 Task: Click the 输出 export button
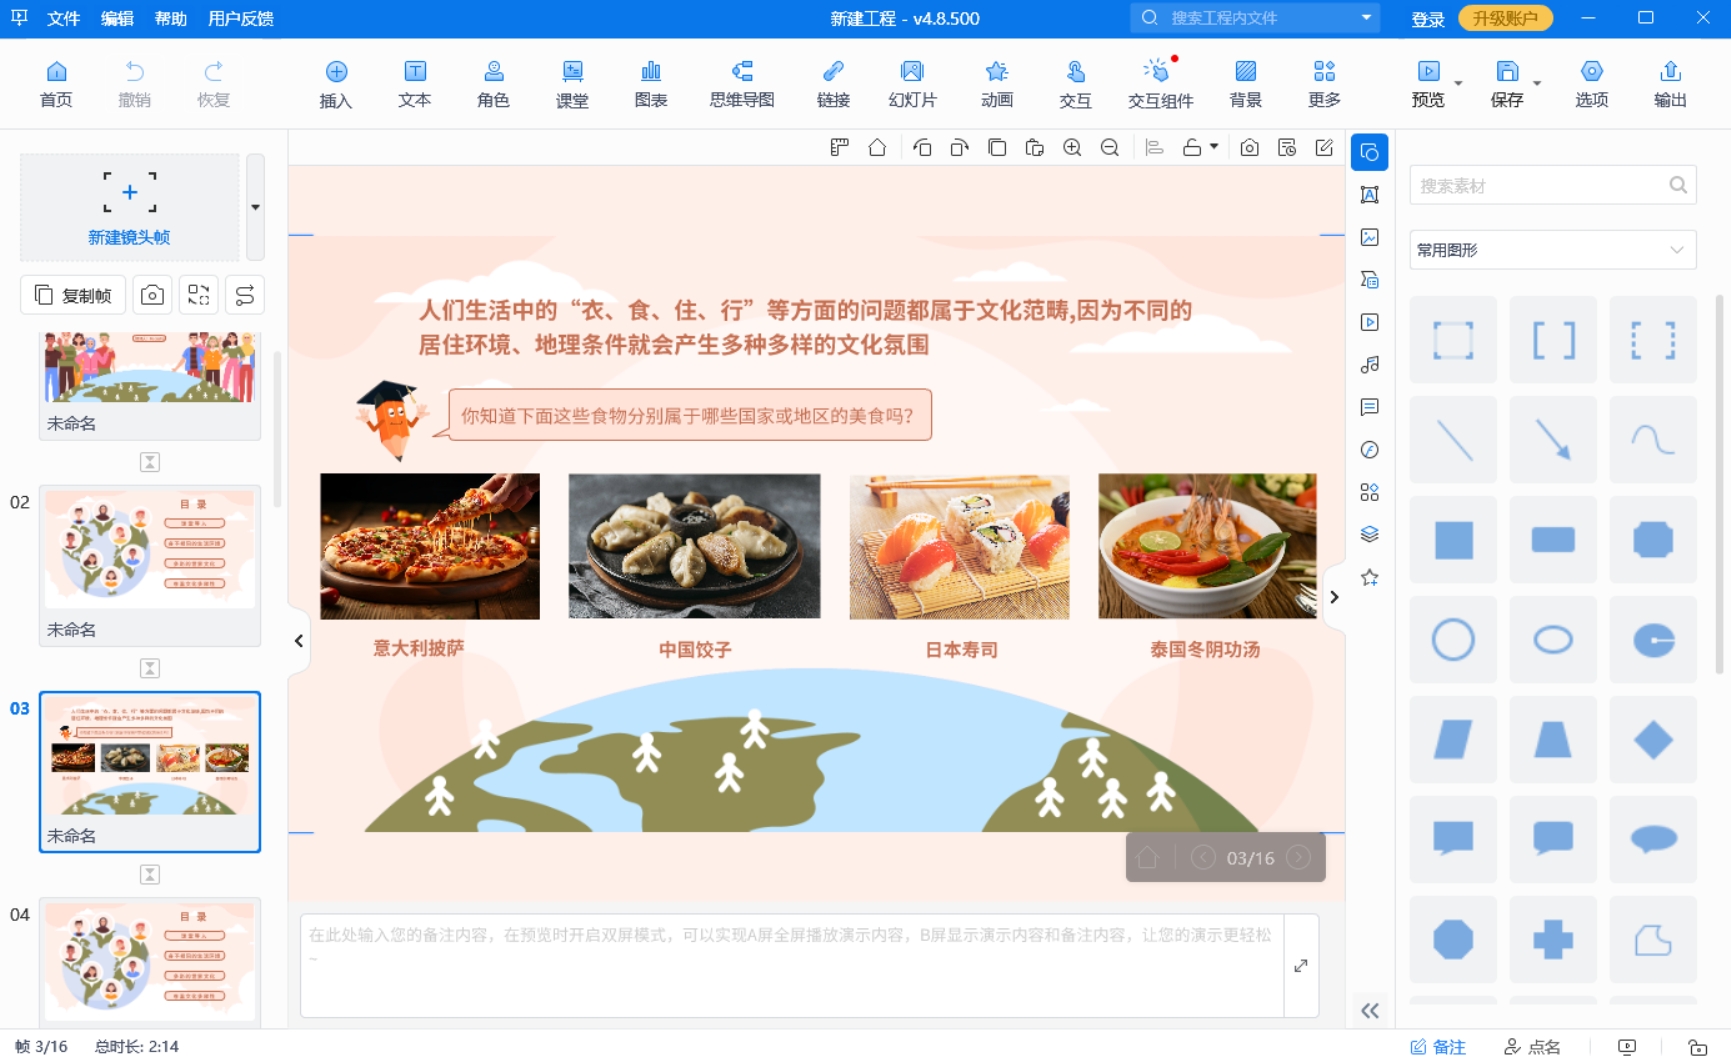point(1670,84)
